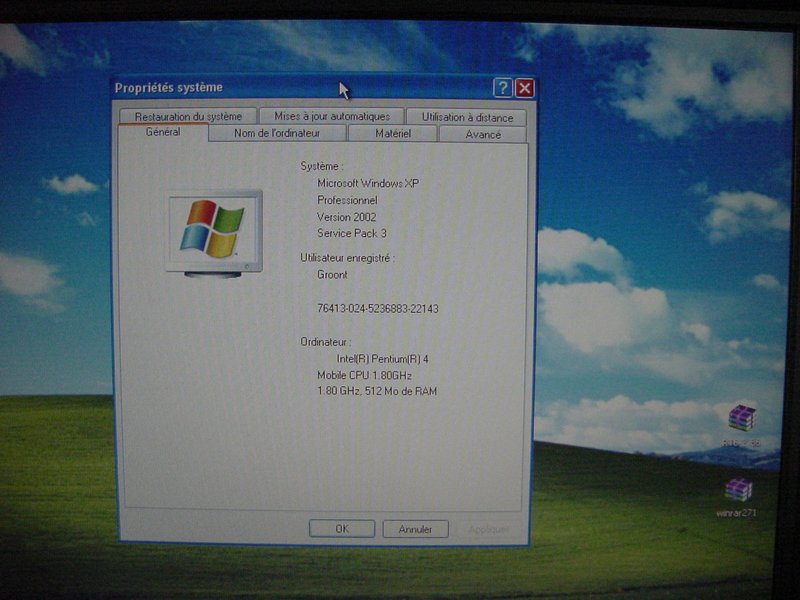Click the Annuler button

[x=415, y=529]
